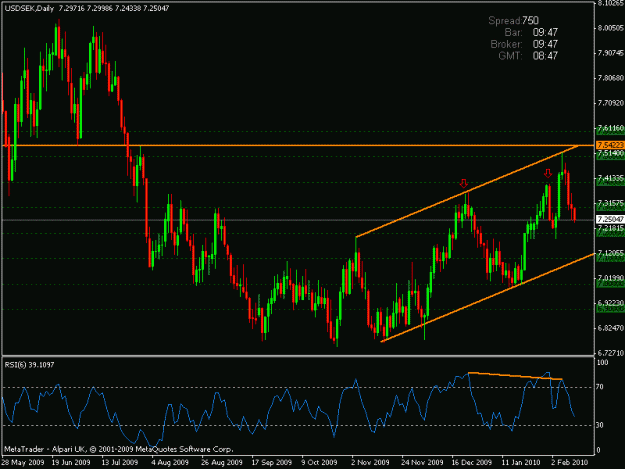Select the orange divergence line on RSI
The height and width of the screenshot is (469, 625).
pyautogui.click(x=515, y=376)
